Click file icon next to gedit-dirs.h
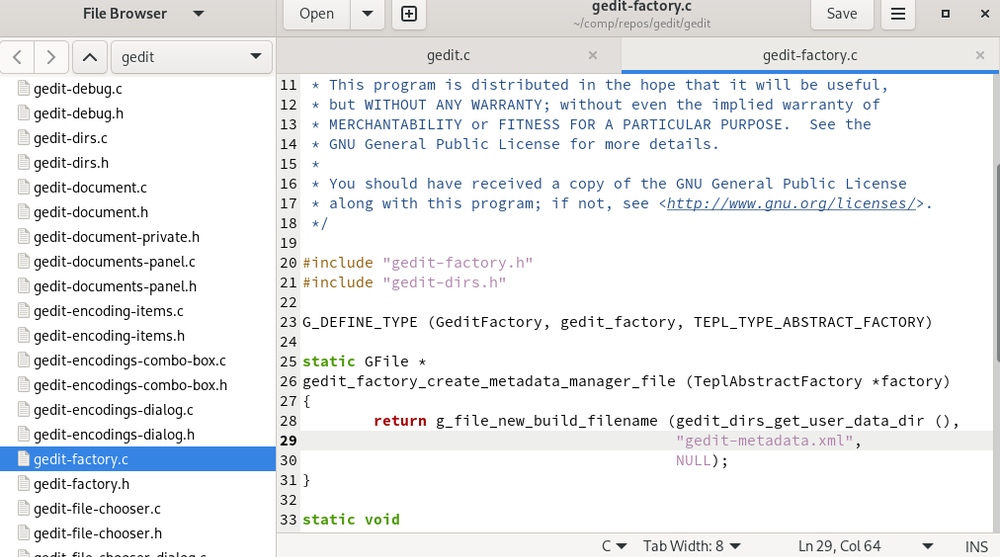This screenshot has width=1000, height=557. coord(24,162)
